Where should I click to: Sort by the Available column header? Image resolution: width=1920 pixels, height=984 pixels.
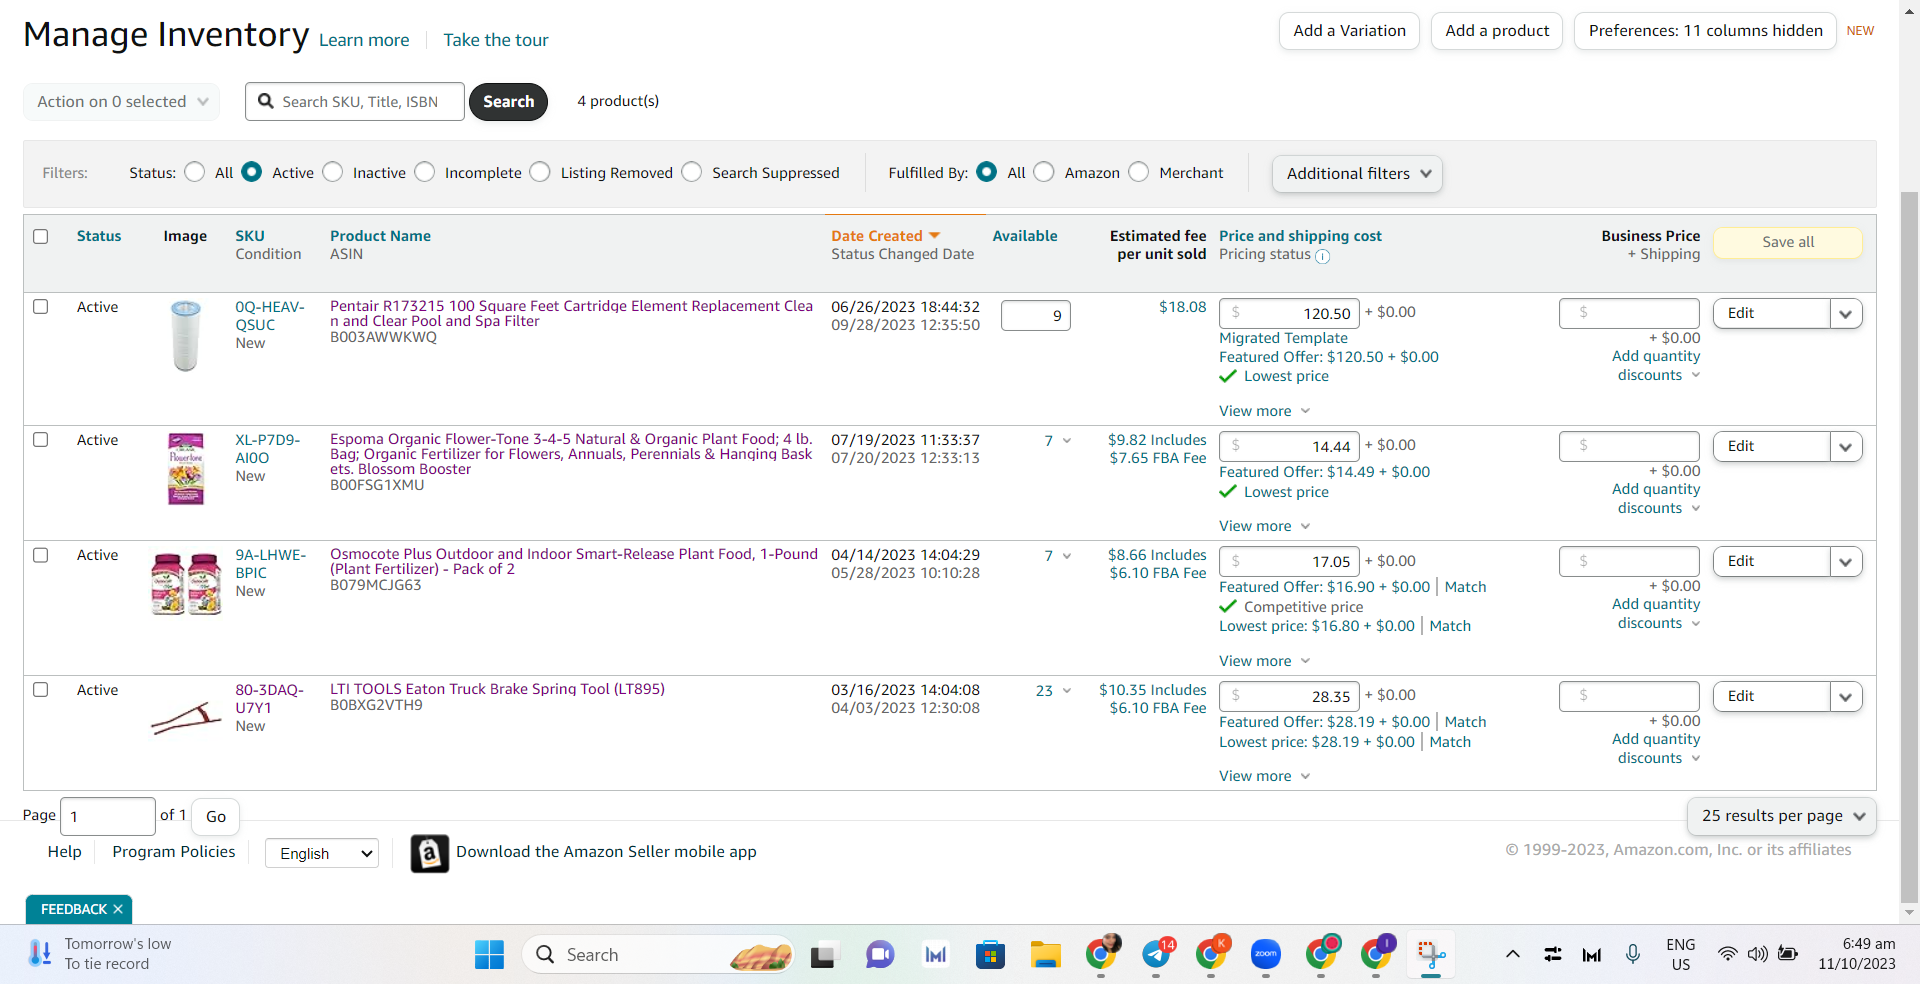pos(1025,236)
